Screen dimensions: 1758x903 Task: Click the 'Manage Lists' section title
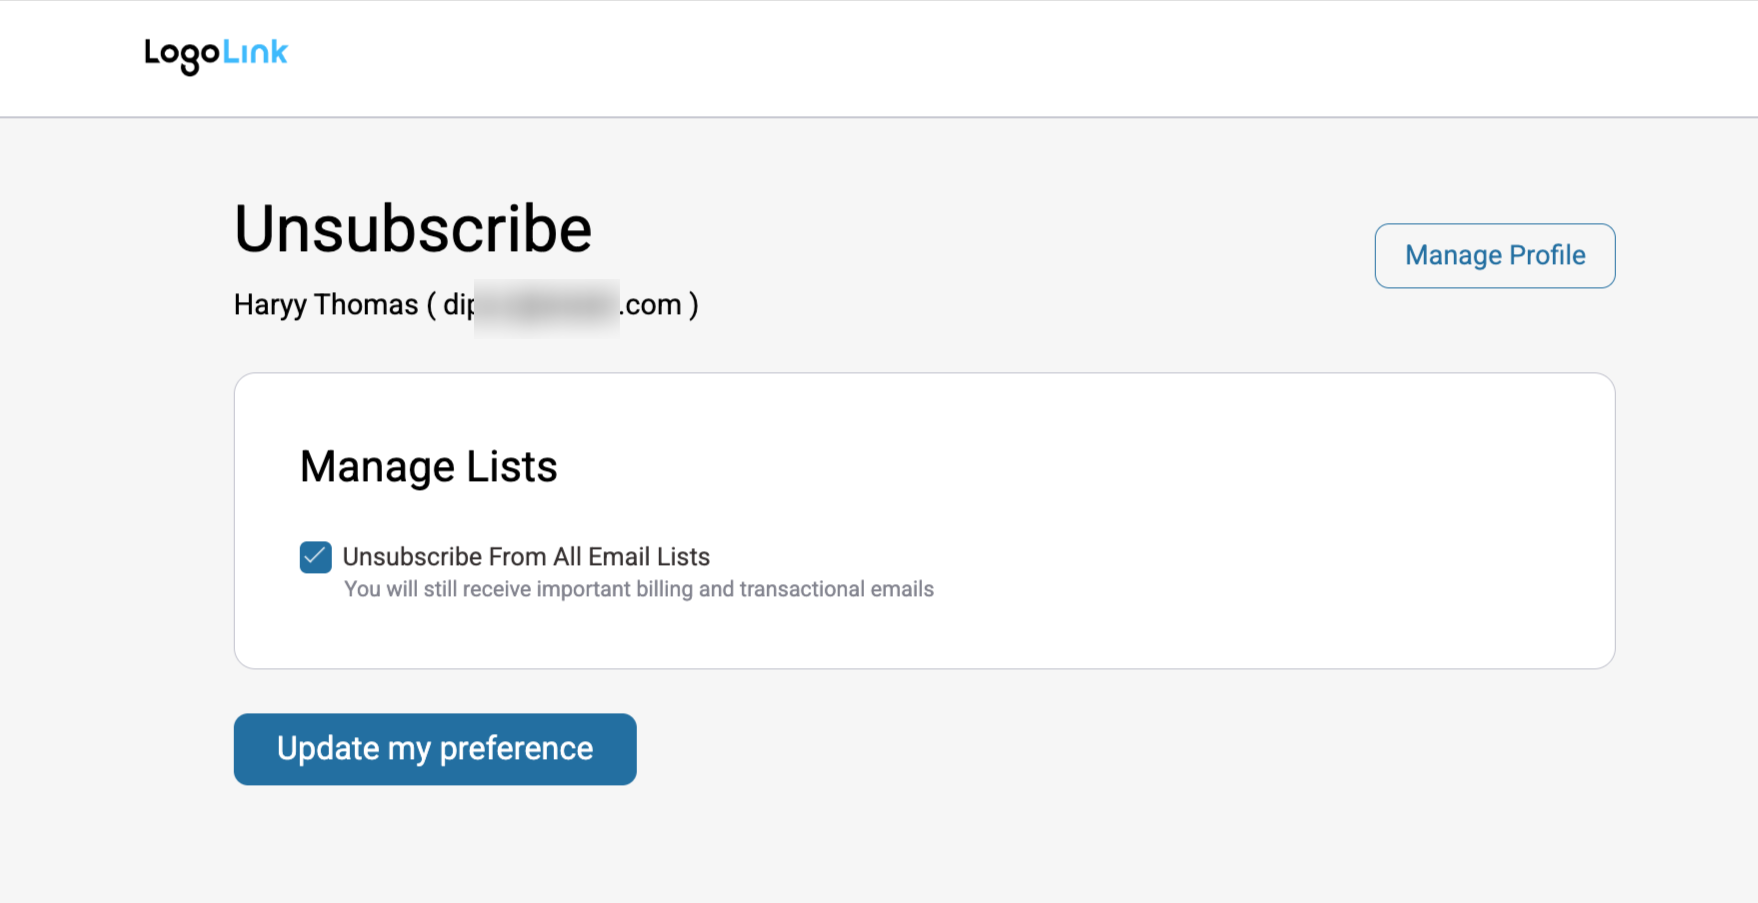428,466
